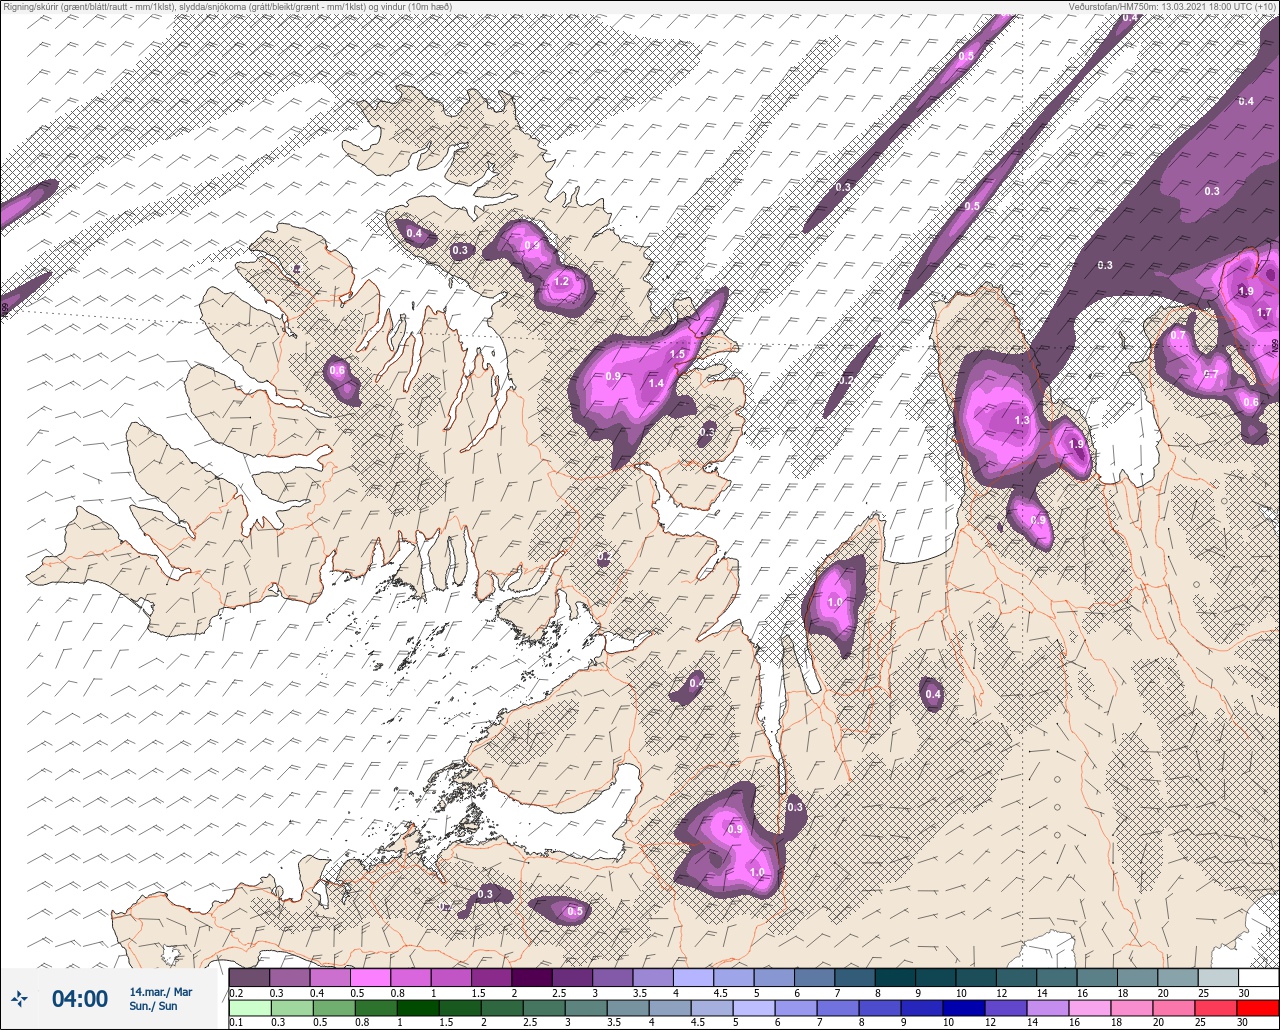Pick the bright red lower-scale swatch starting at 30
The width and height of the screenshot is (1280, 1030).
pos(1258,1008)
